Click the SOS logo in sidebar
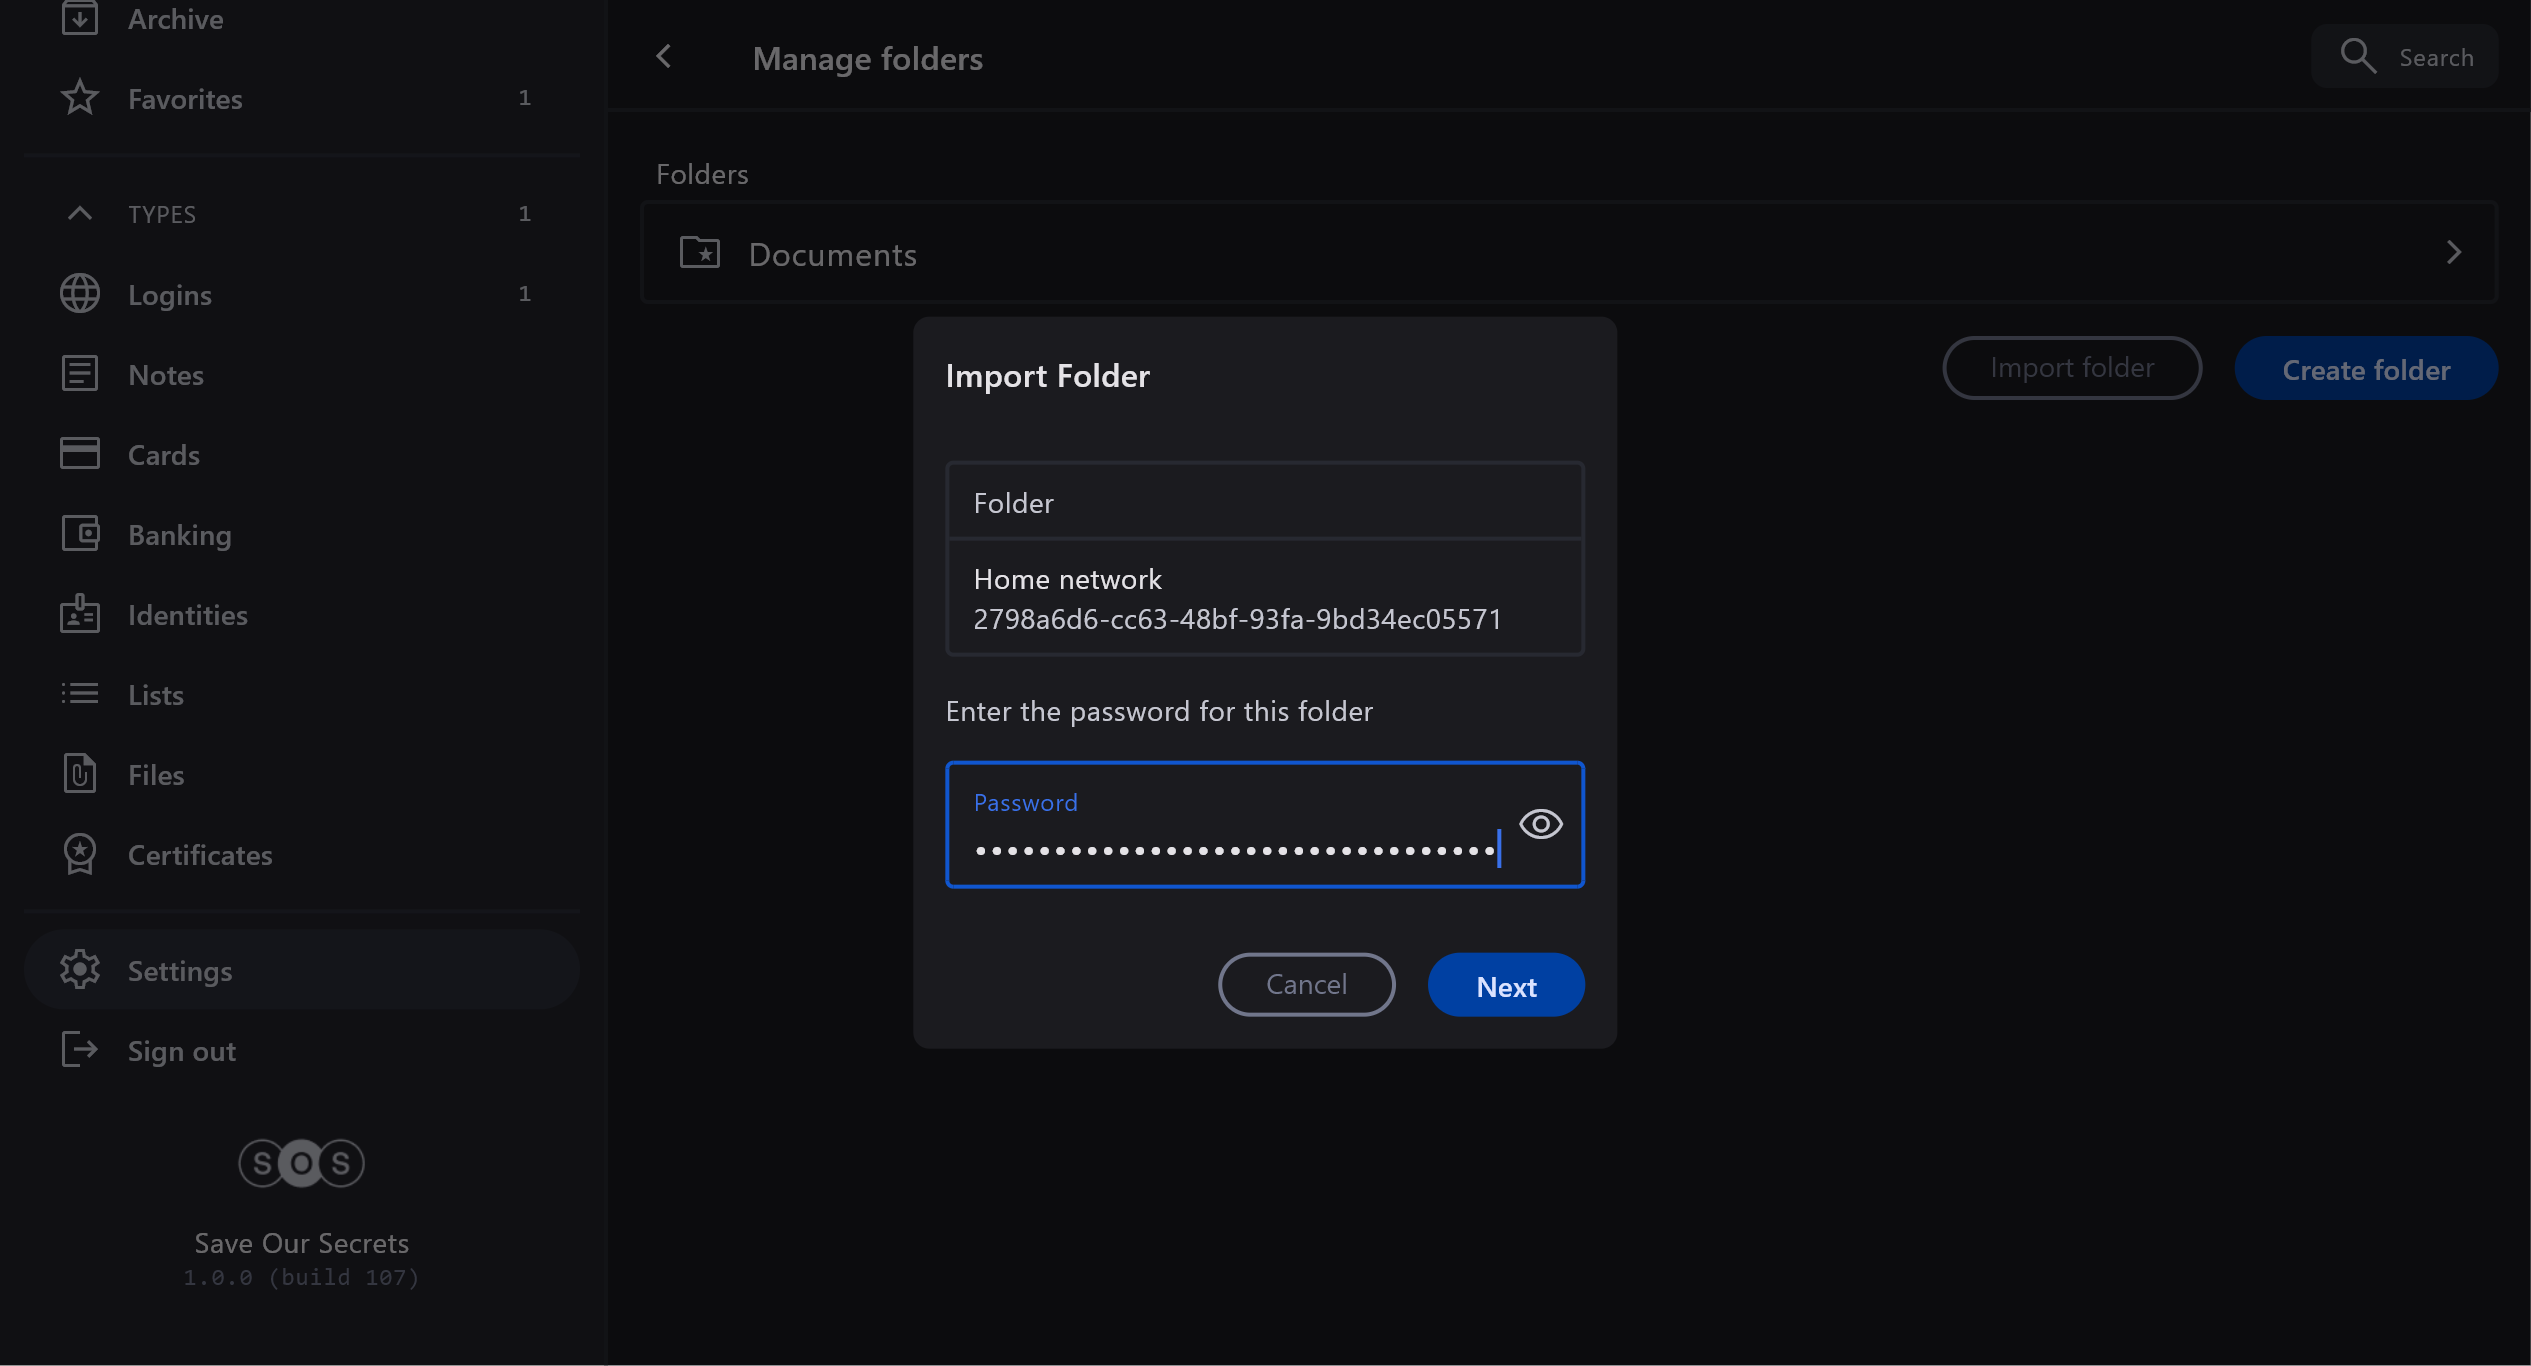 coord(301,1163)
